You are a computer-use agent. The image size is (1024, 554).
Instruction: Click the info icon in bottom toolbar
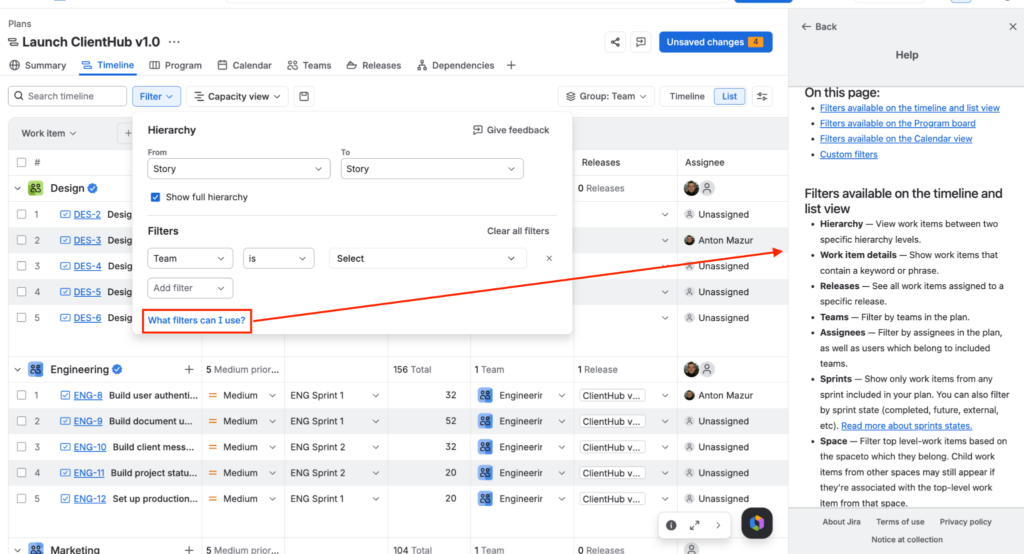[671, 525]
